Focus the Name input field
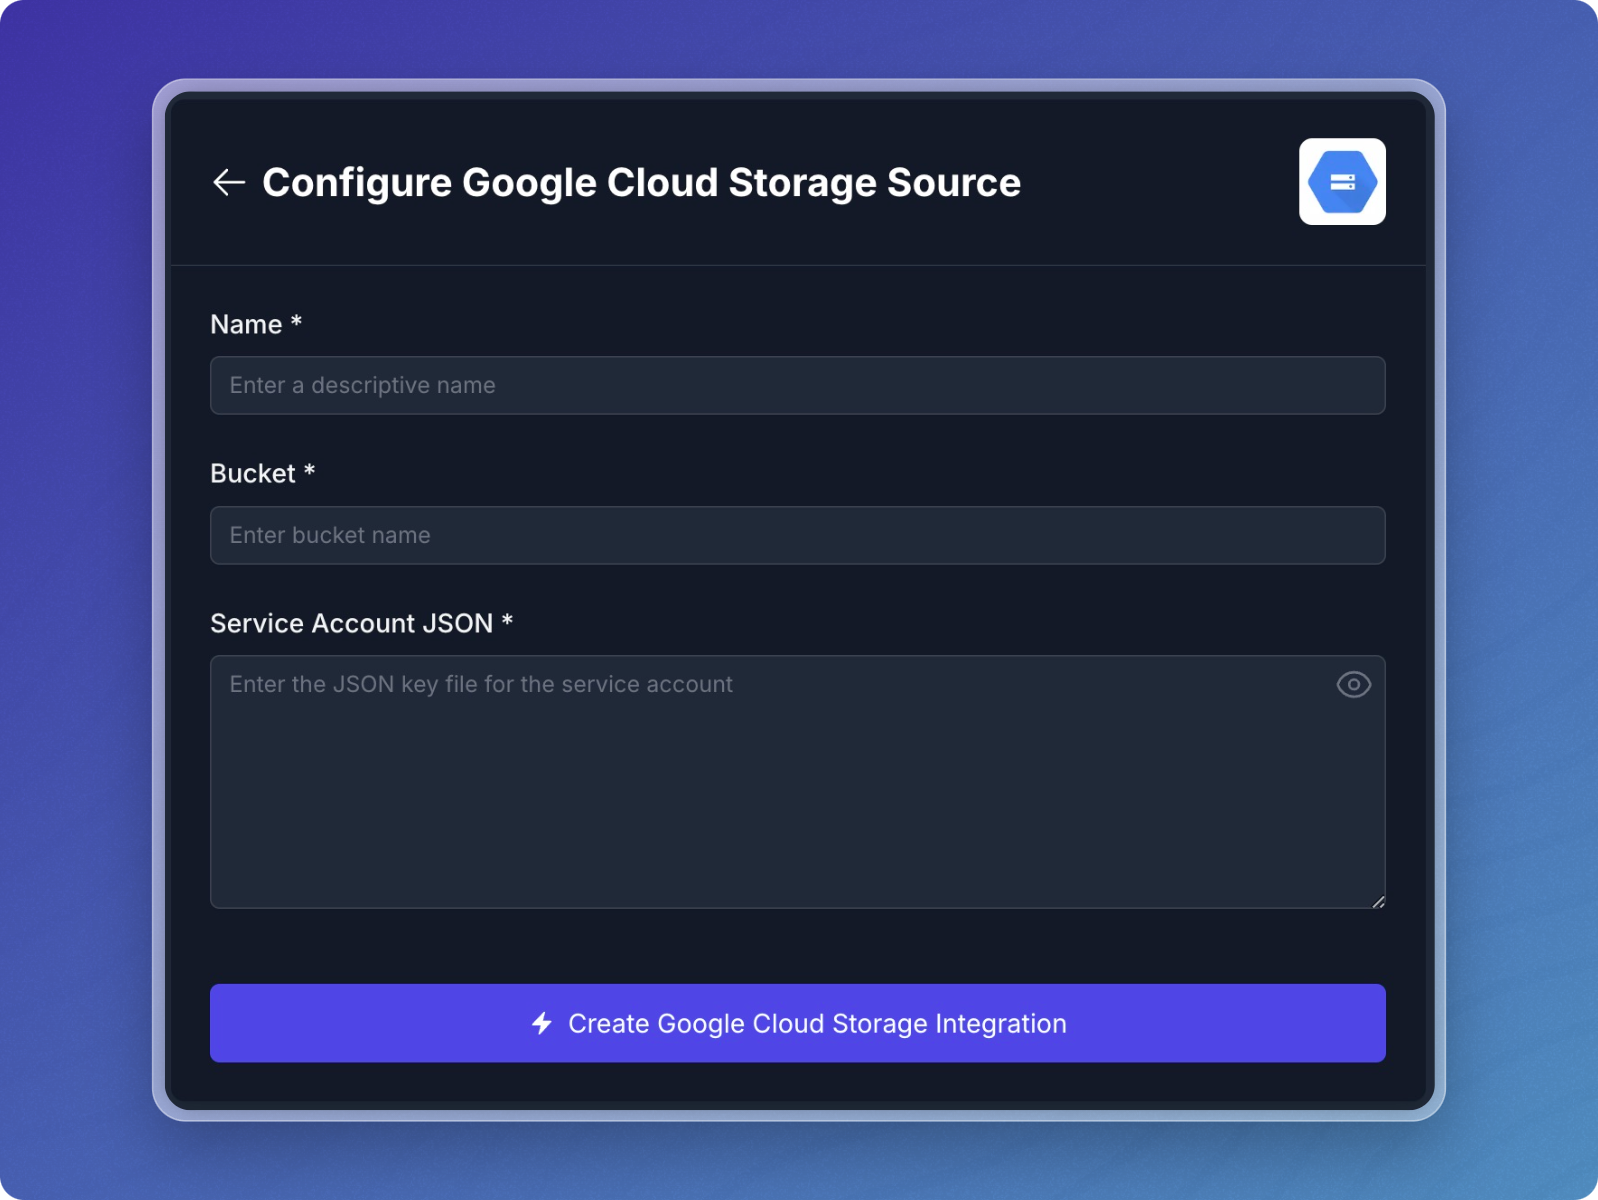 [x=797, y=386]
